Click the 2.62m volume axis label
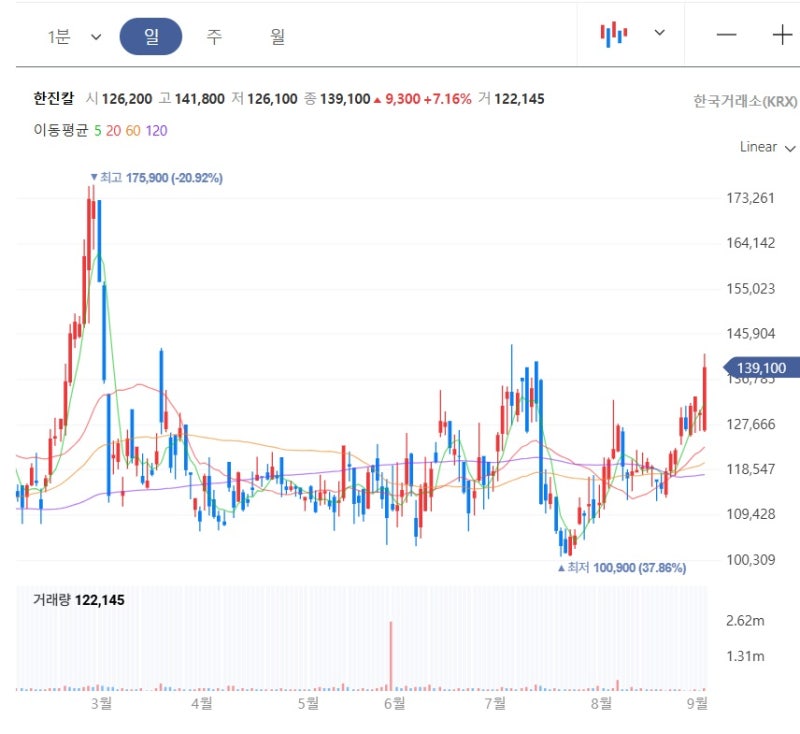Image resolution: width=800 pixels, height=734 pixels. click(745, 621)
